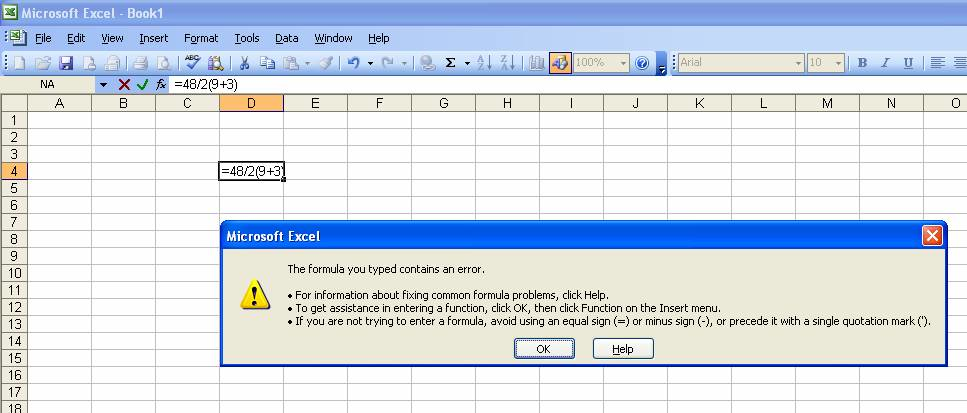Click the Permission icon

pos(89,63)
